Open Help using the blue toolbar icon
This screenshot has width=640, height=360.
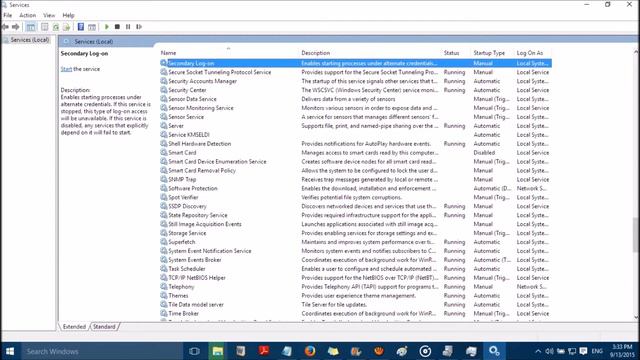pyautogui.click(x=81, y=27)
